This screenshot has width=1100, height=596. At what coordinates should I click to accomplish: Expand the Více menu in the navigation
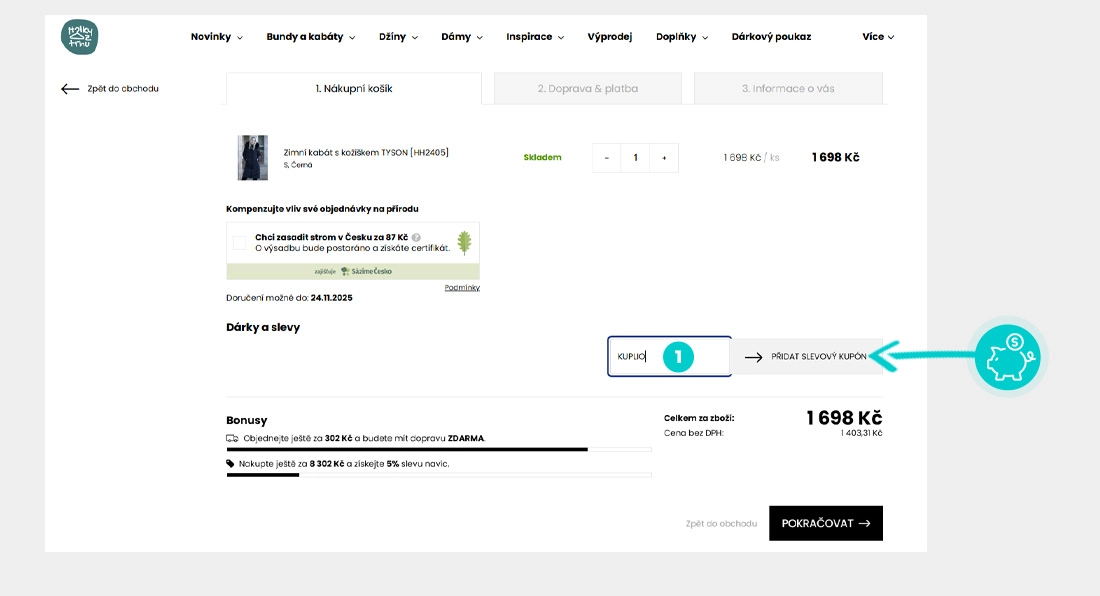pyautogui.click(x=875, y=36)
